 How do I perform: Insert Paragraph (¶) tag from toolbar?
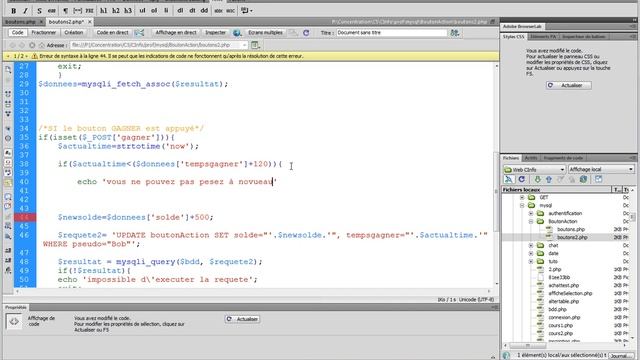(x=65, y=11)
